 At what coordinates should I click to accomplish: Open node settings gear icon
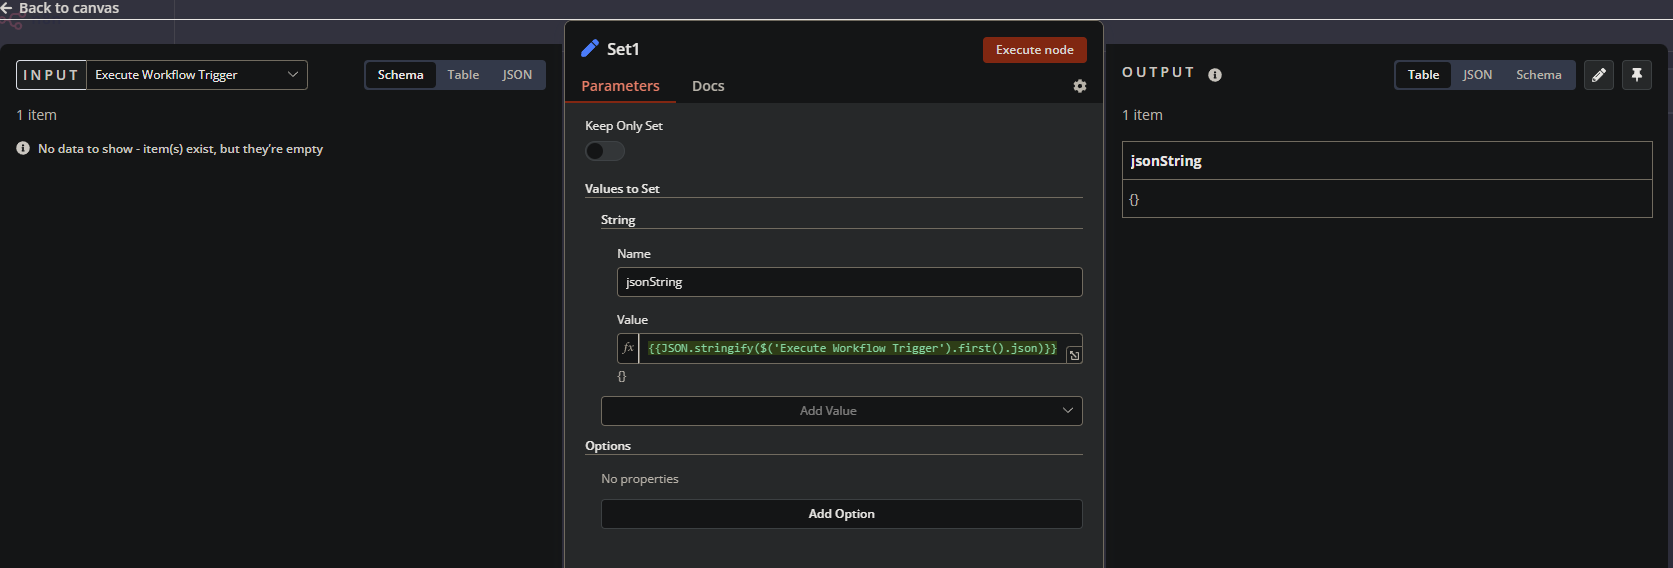point(1080,86)
